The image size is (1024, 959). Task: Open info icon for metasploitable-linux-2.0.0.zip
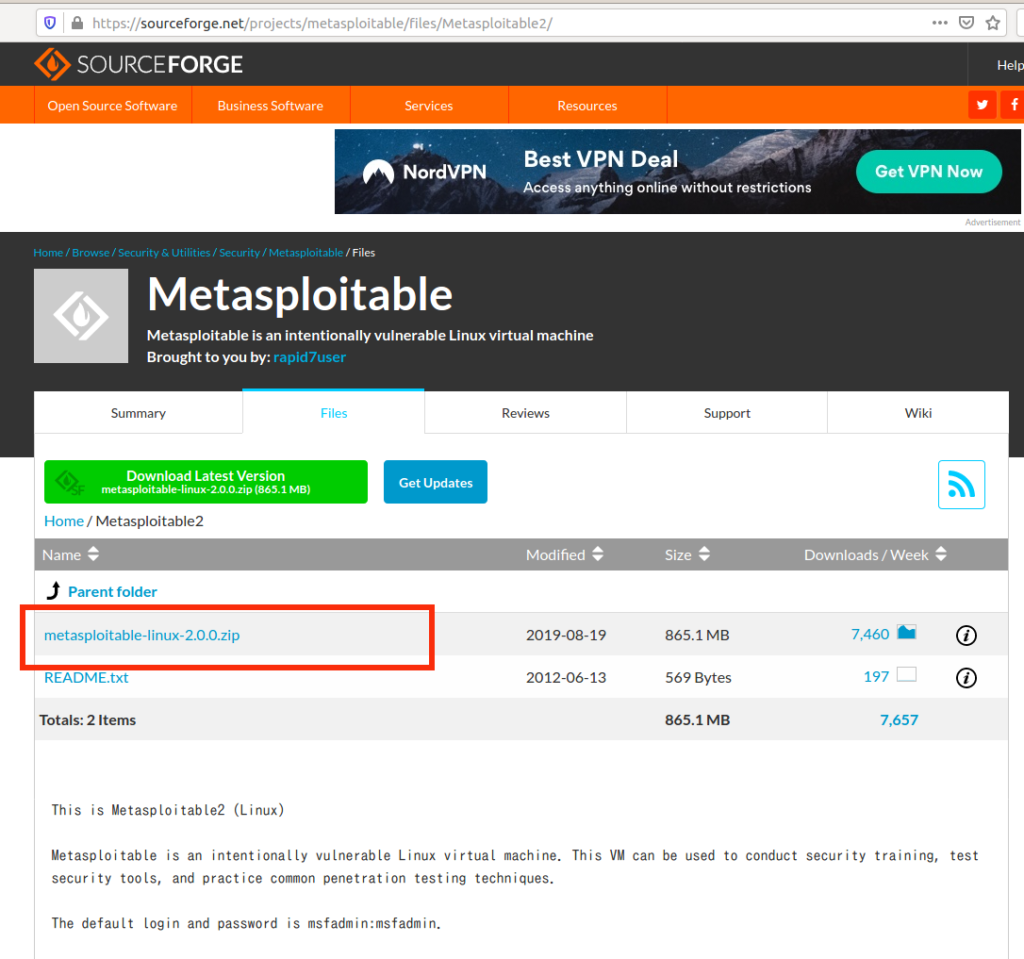(x=966, y=635)
